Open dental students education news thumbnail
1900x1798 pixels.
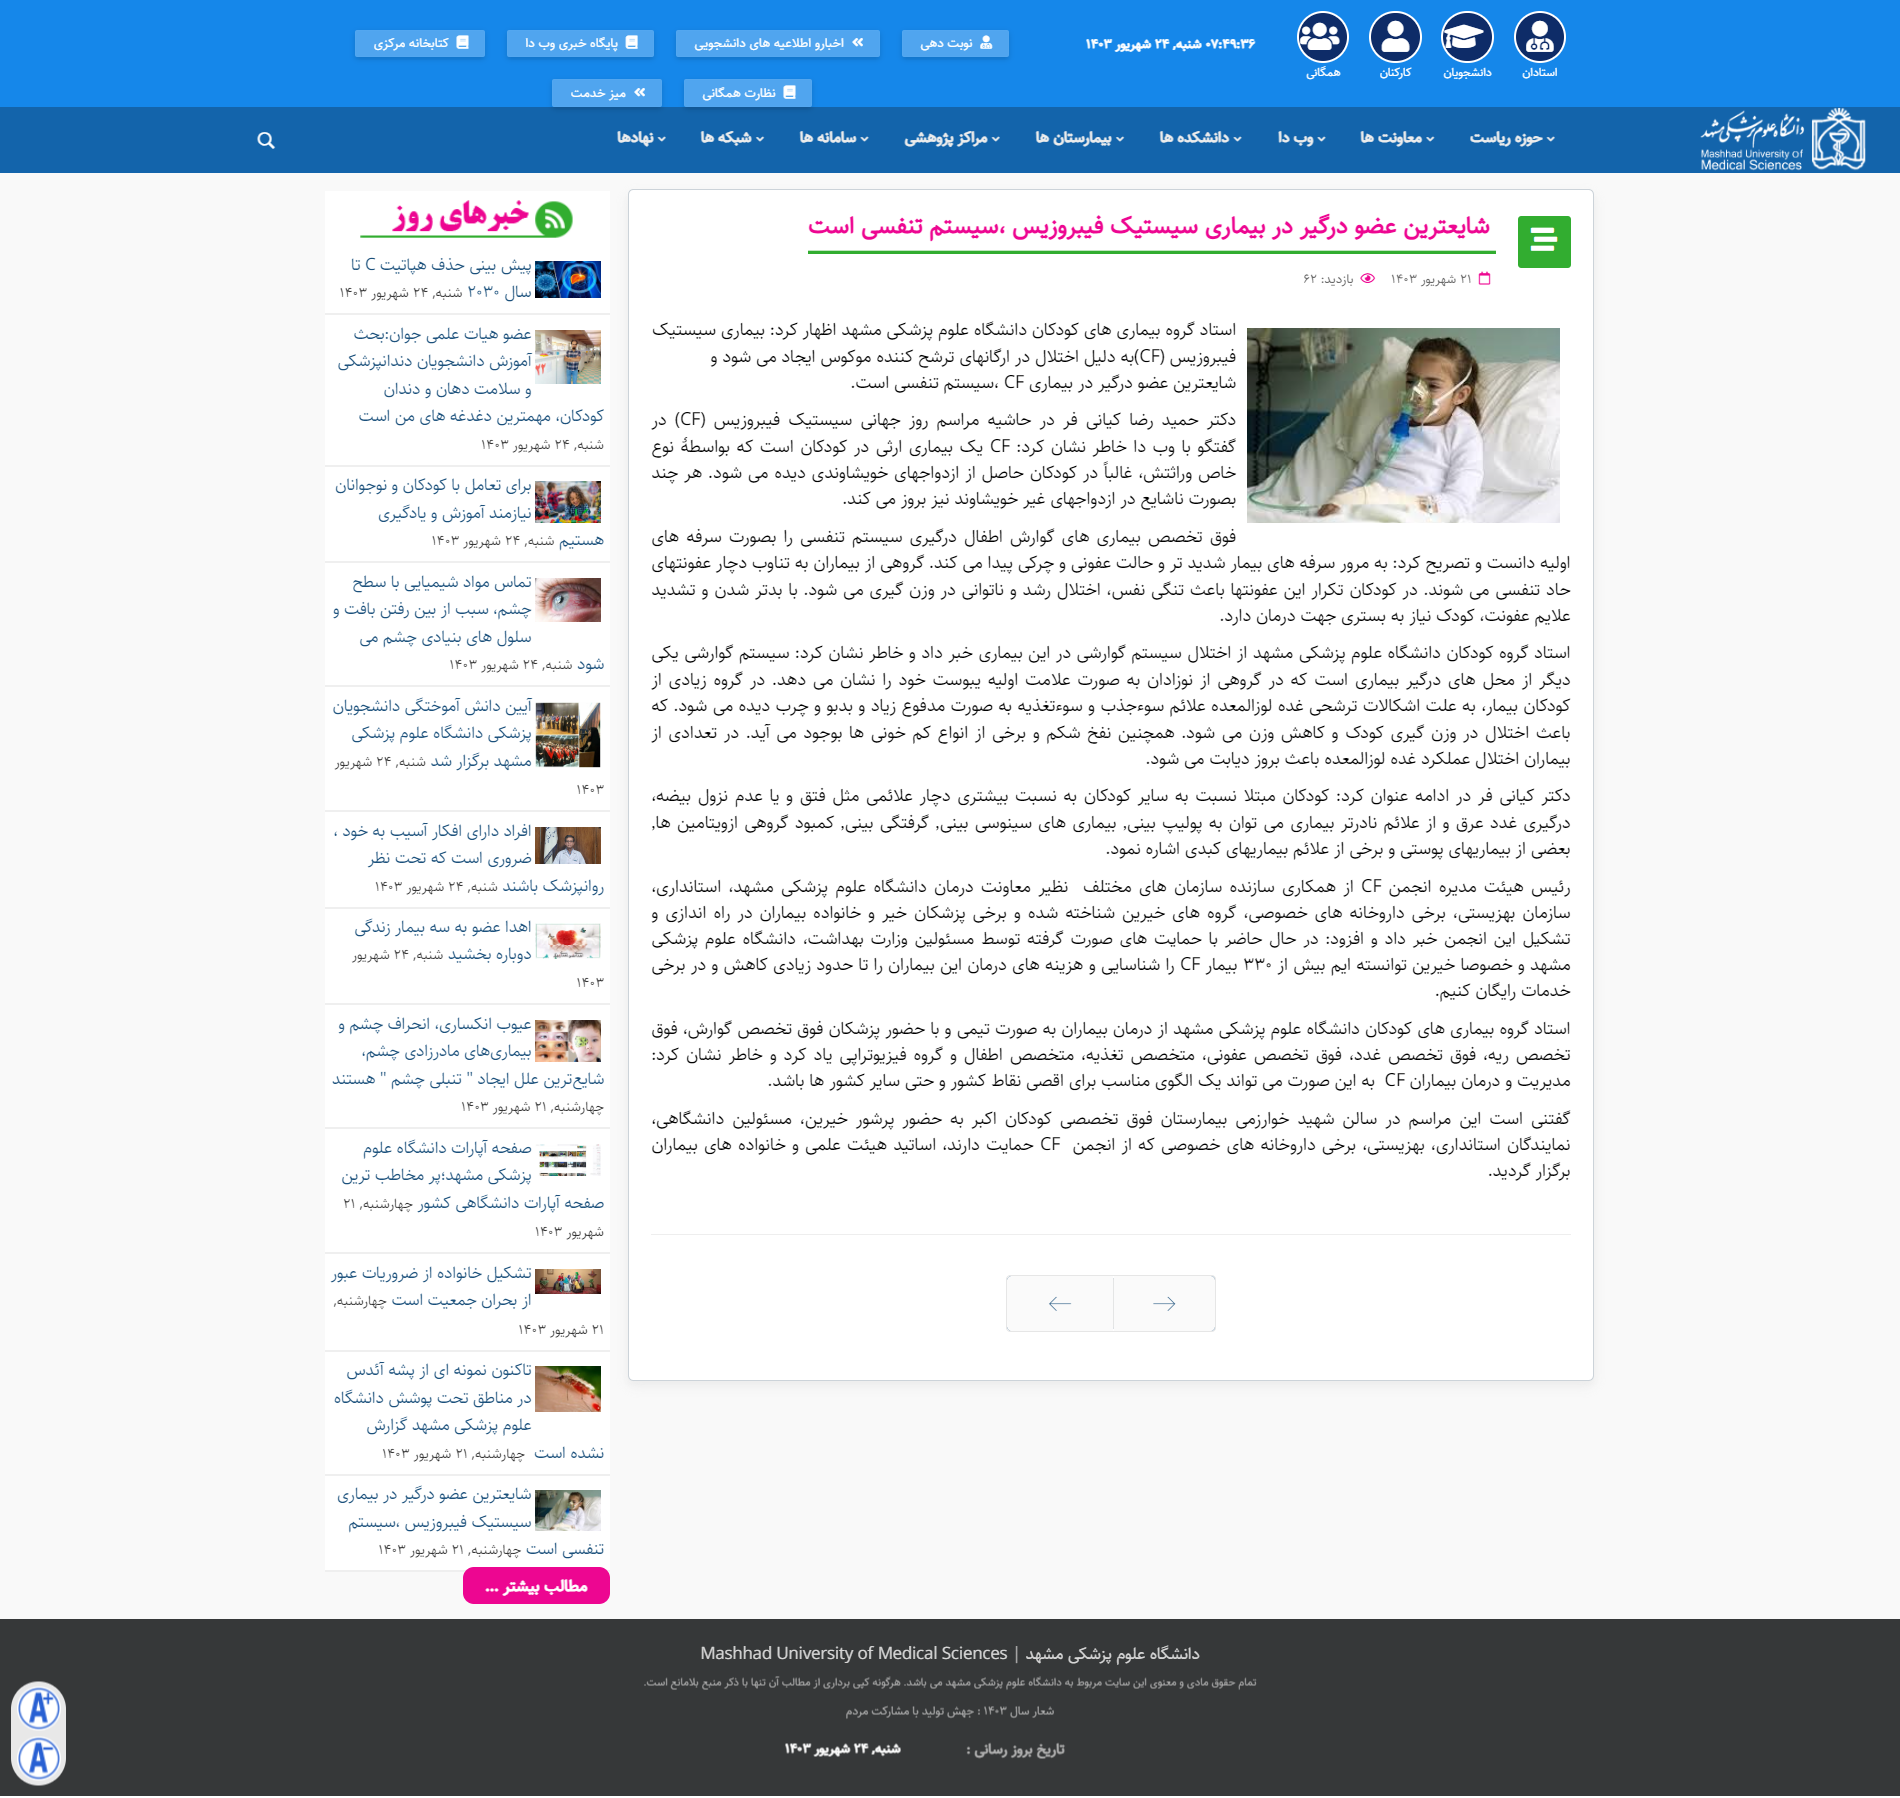[x=568, y=357]
